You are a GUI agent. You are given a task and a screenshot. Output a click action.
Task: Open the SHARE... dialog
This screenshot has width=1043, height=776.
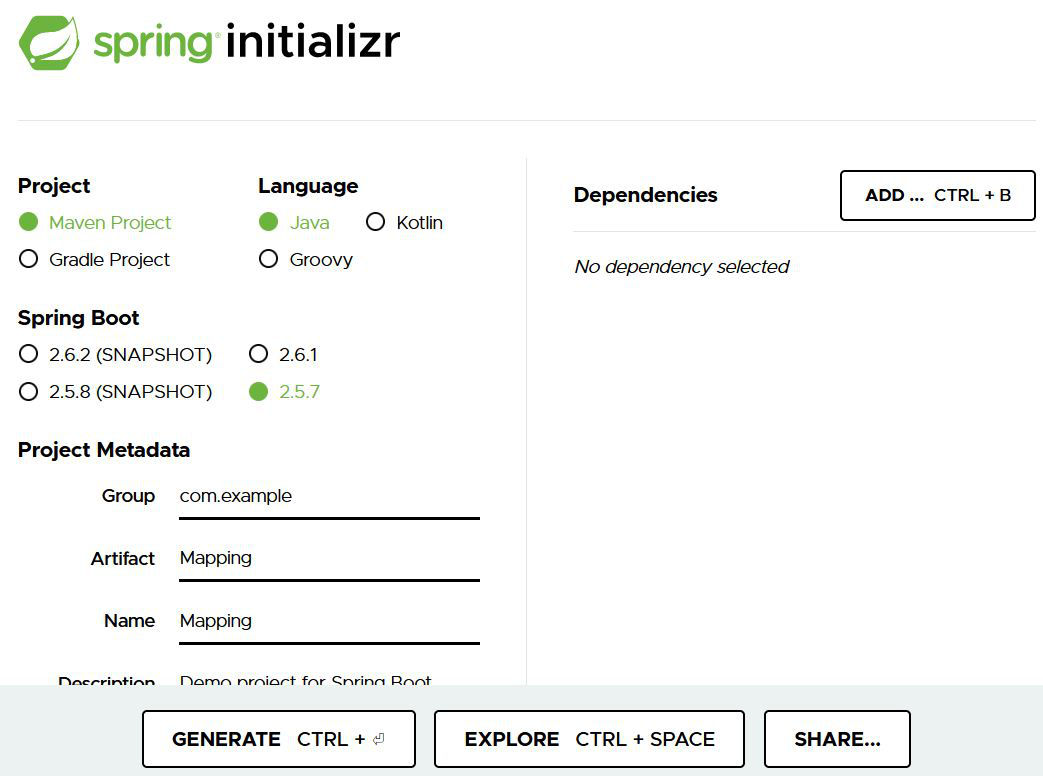(837, 739)
